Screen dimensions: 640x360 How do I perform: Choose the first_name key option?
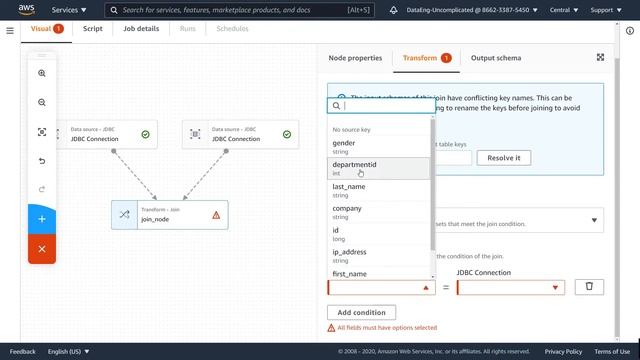click(379, 273)
